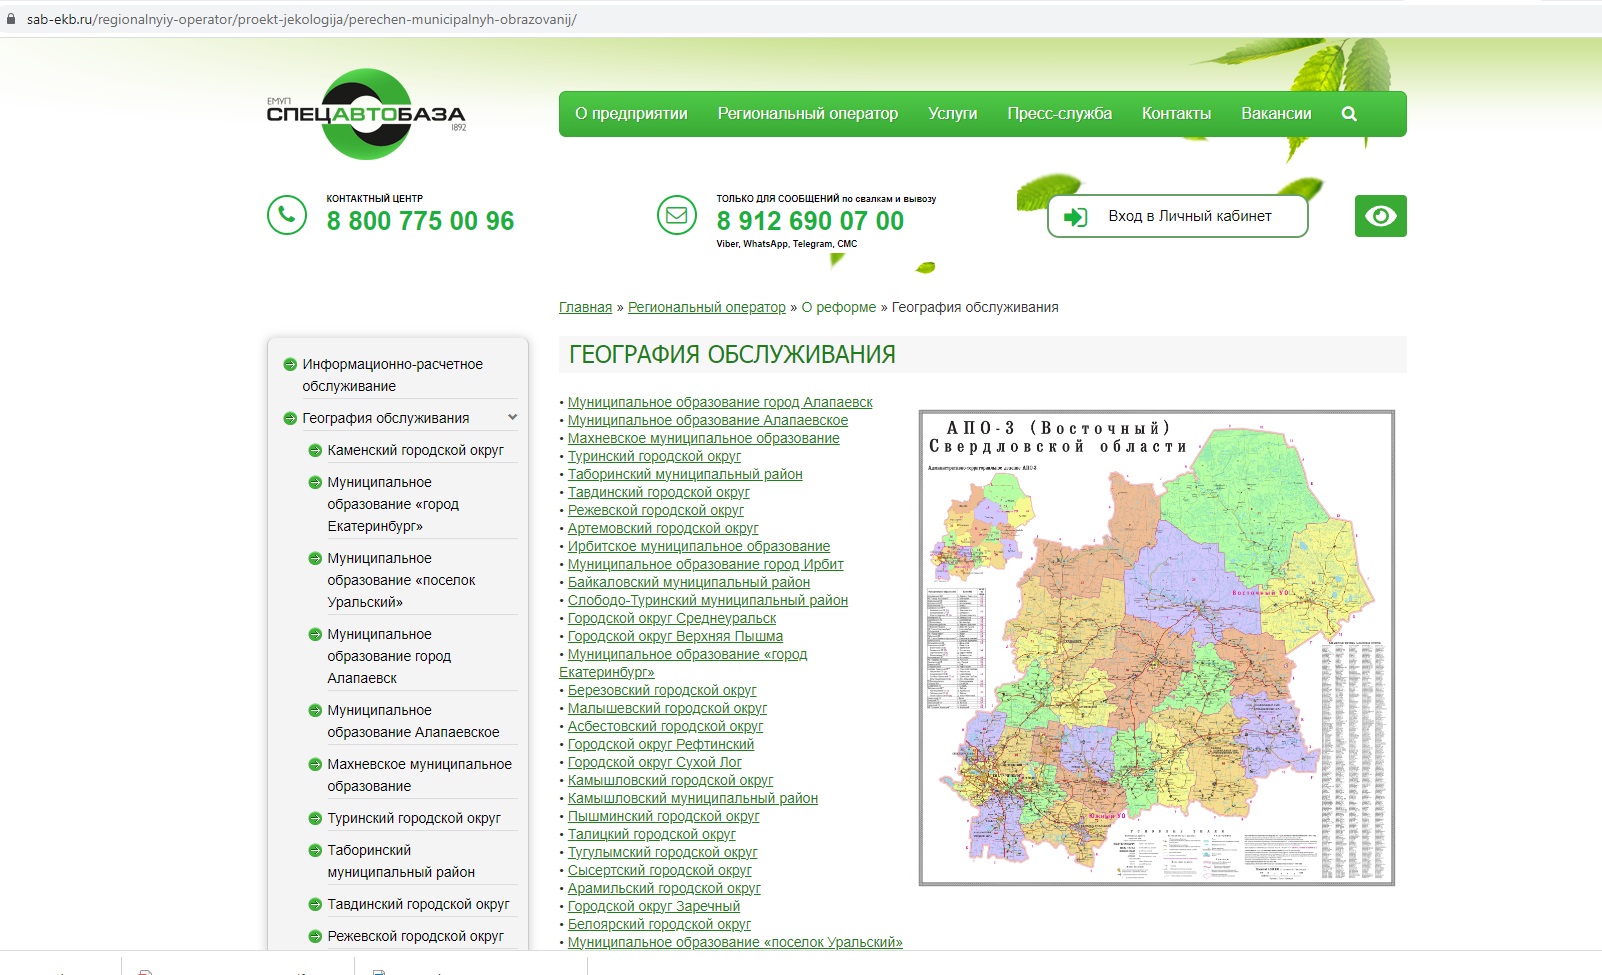Click the Спецавтобаза logo

click(x=366, y=114)
